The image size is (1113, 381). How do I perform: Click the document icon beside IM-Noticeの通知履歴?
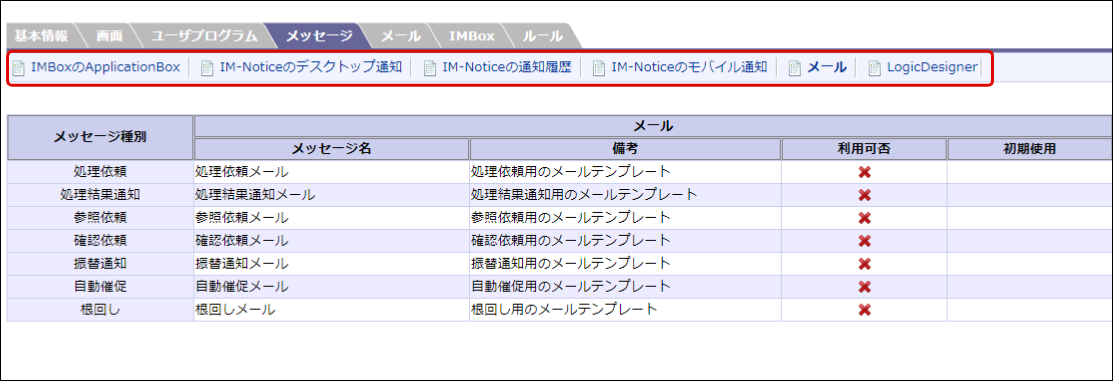(x=429, y=68)
